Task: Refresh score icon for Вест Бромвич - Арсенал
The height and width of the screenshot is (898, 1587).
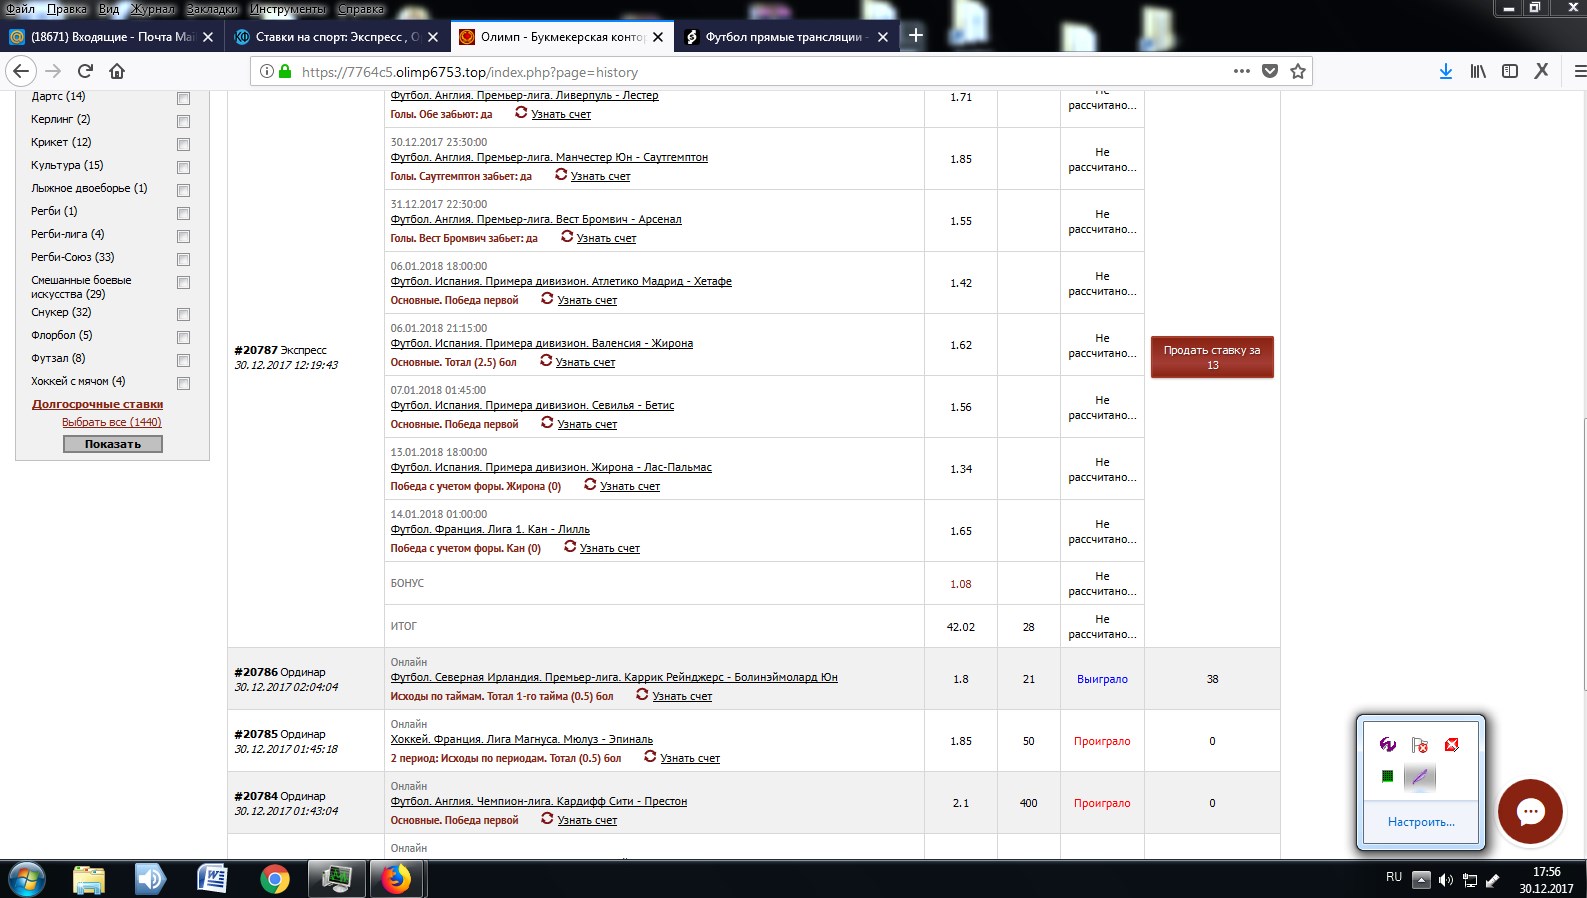Action: pos(567,236)
